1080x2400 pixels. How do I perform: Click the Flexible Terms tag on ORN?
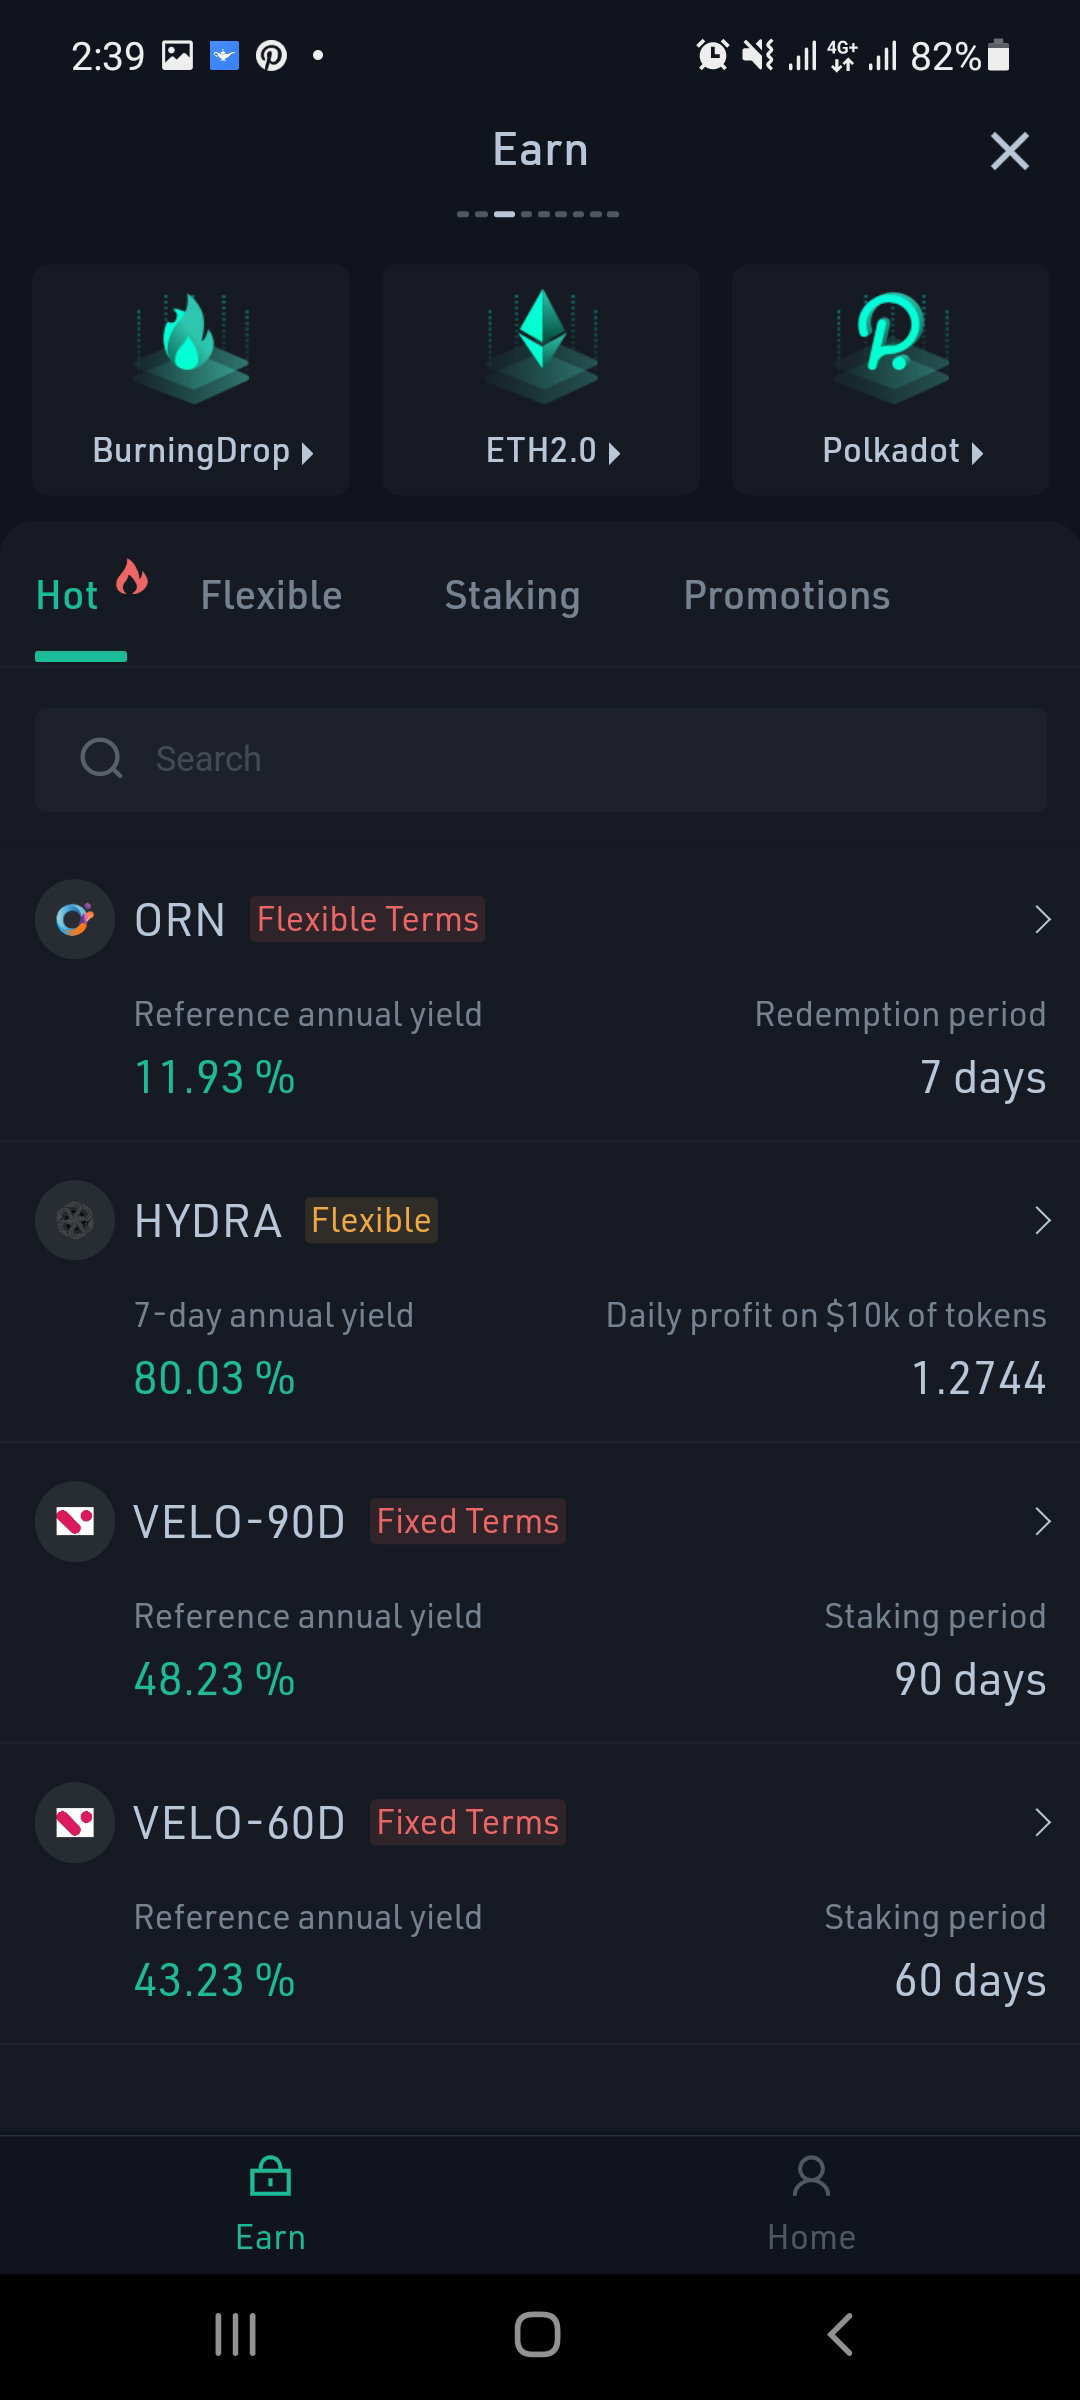(x=367, y=919)
